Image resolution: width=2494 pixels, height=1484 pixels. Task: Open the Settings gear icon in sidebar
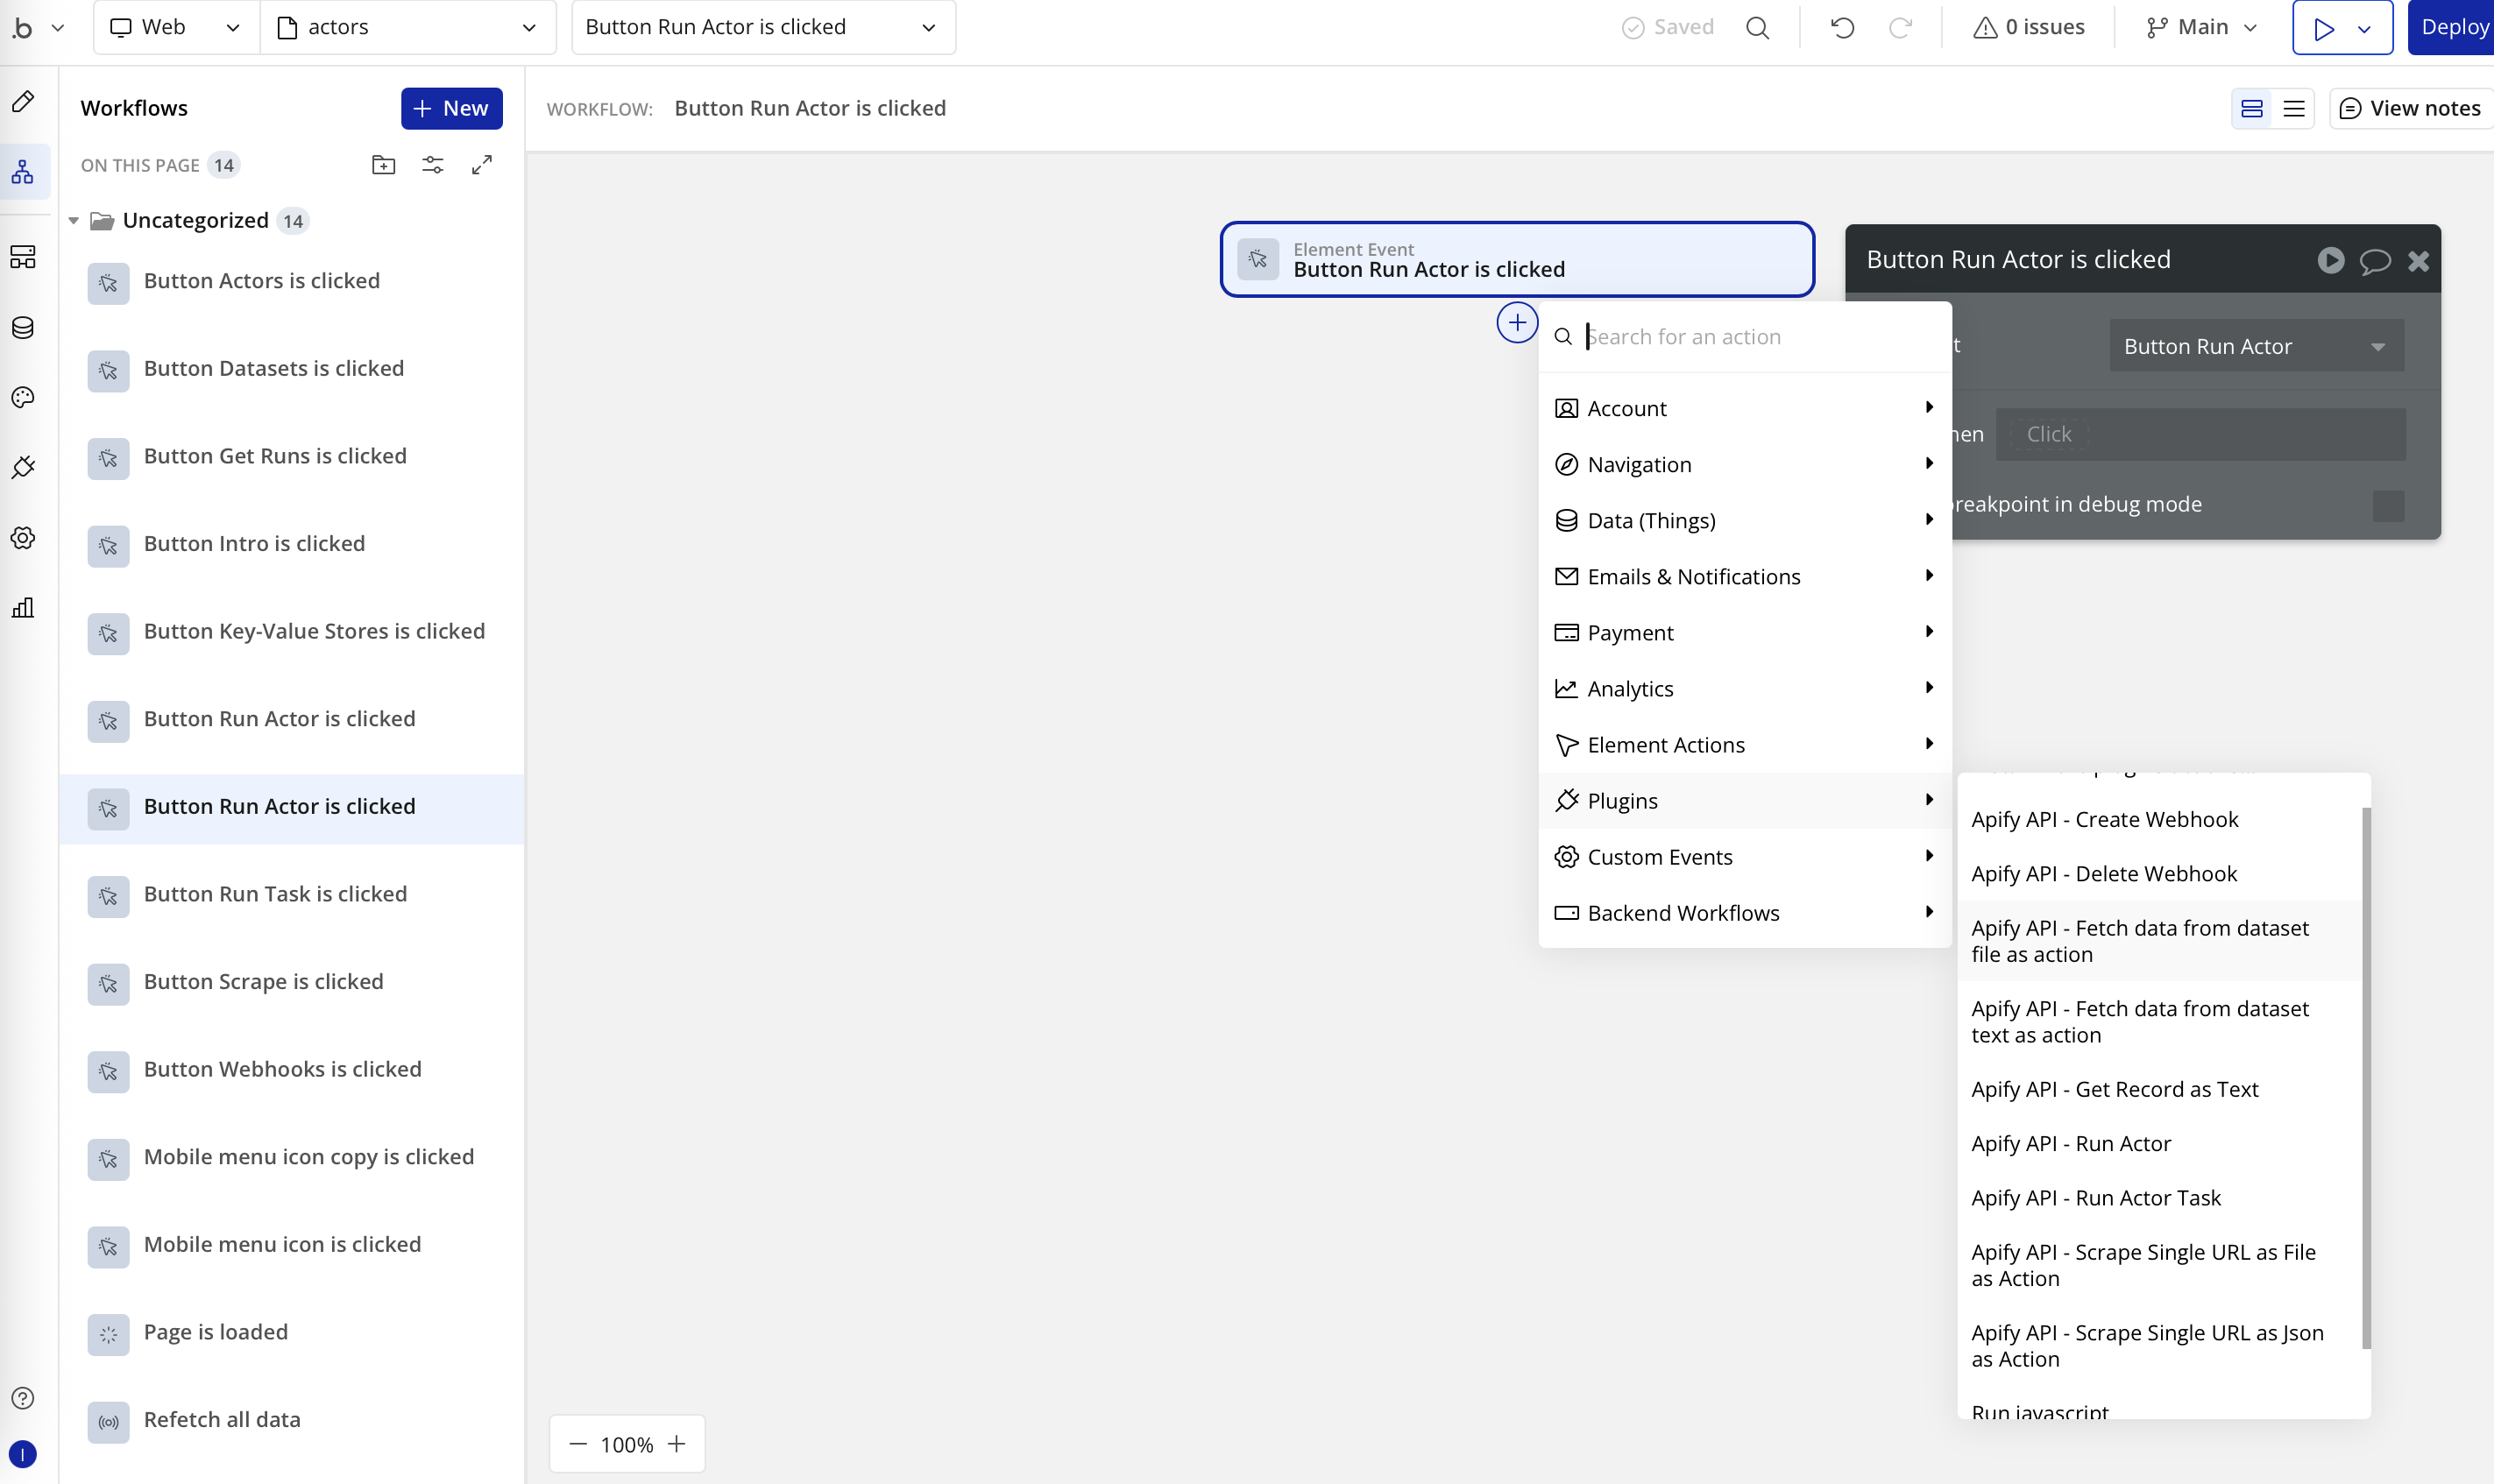[23, 538]
